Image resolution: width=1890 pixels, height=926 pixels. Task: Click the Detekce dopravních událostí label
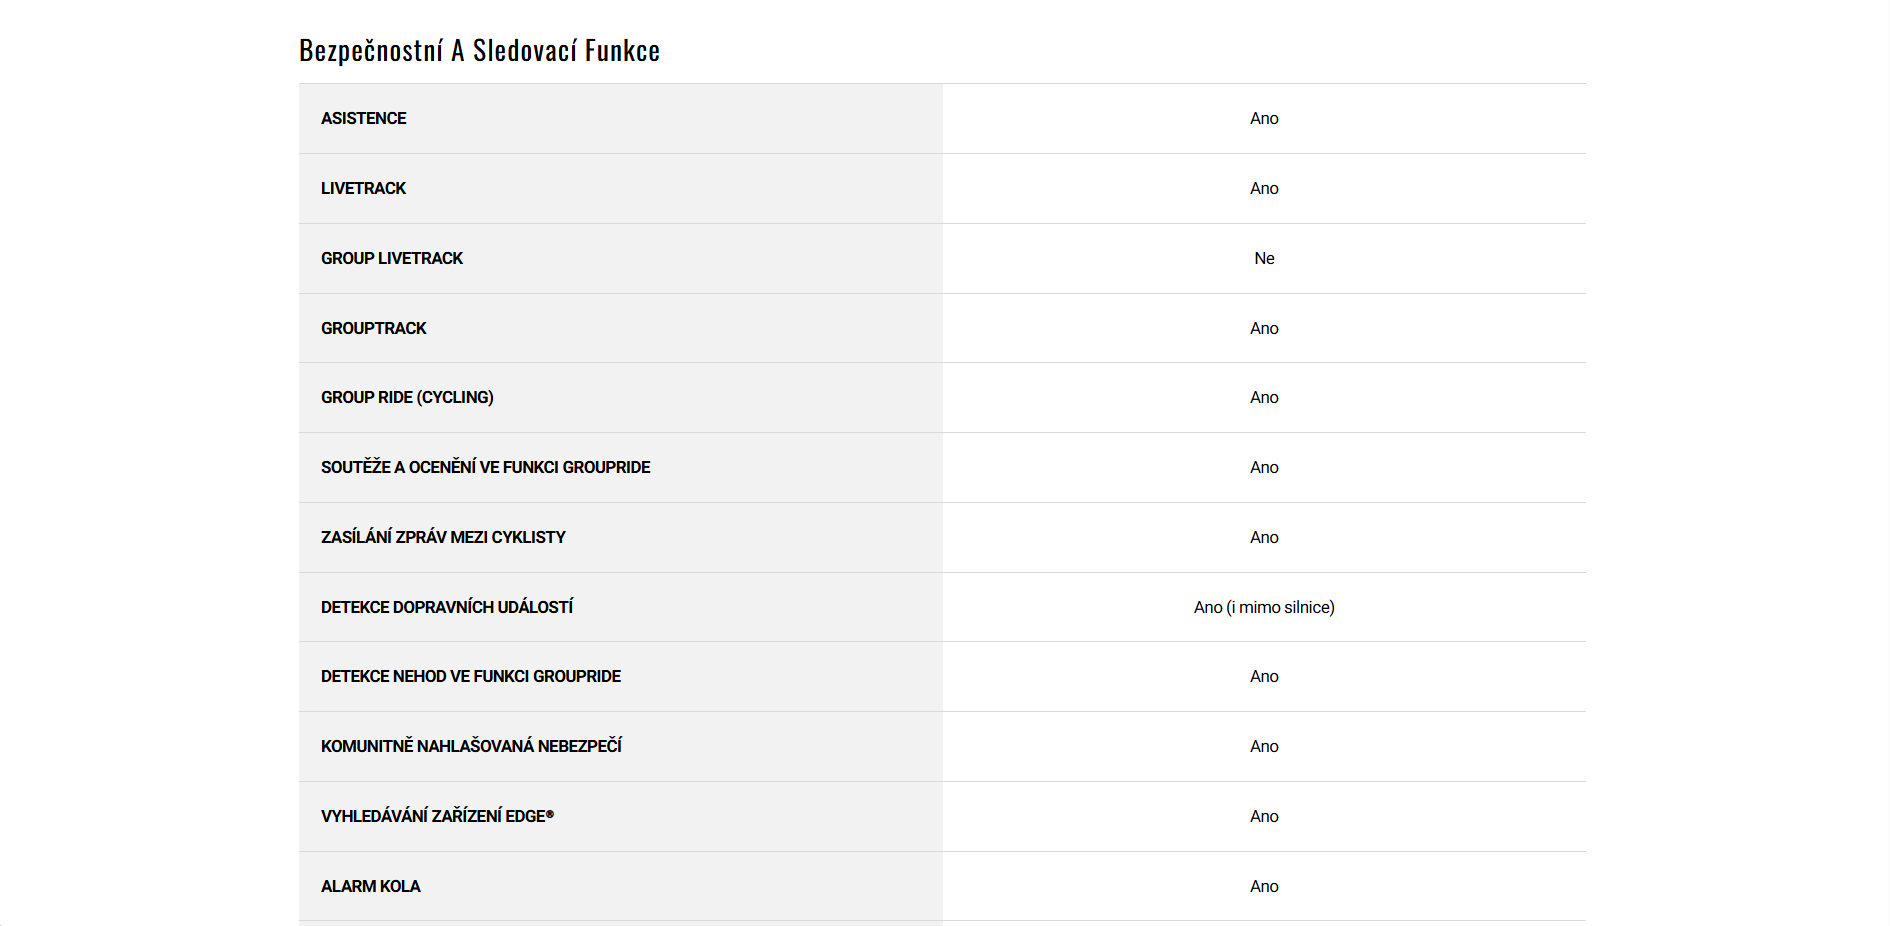[447, 607]
